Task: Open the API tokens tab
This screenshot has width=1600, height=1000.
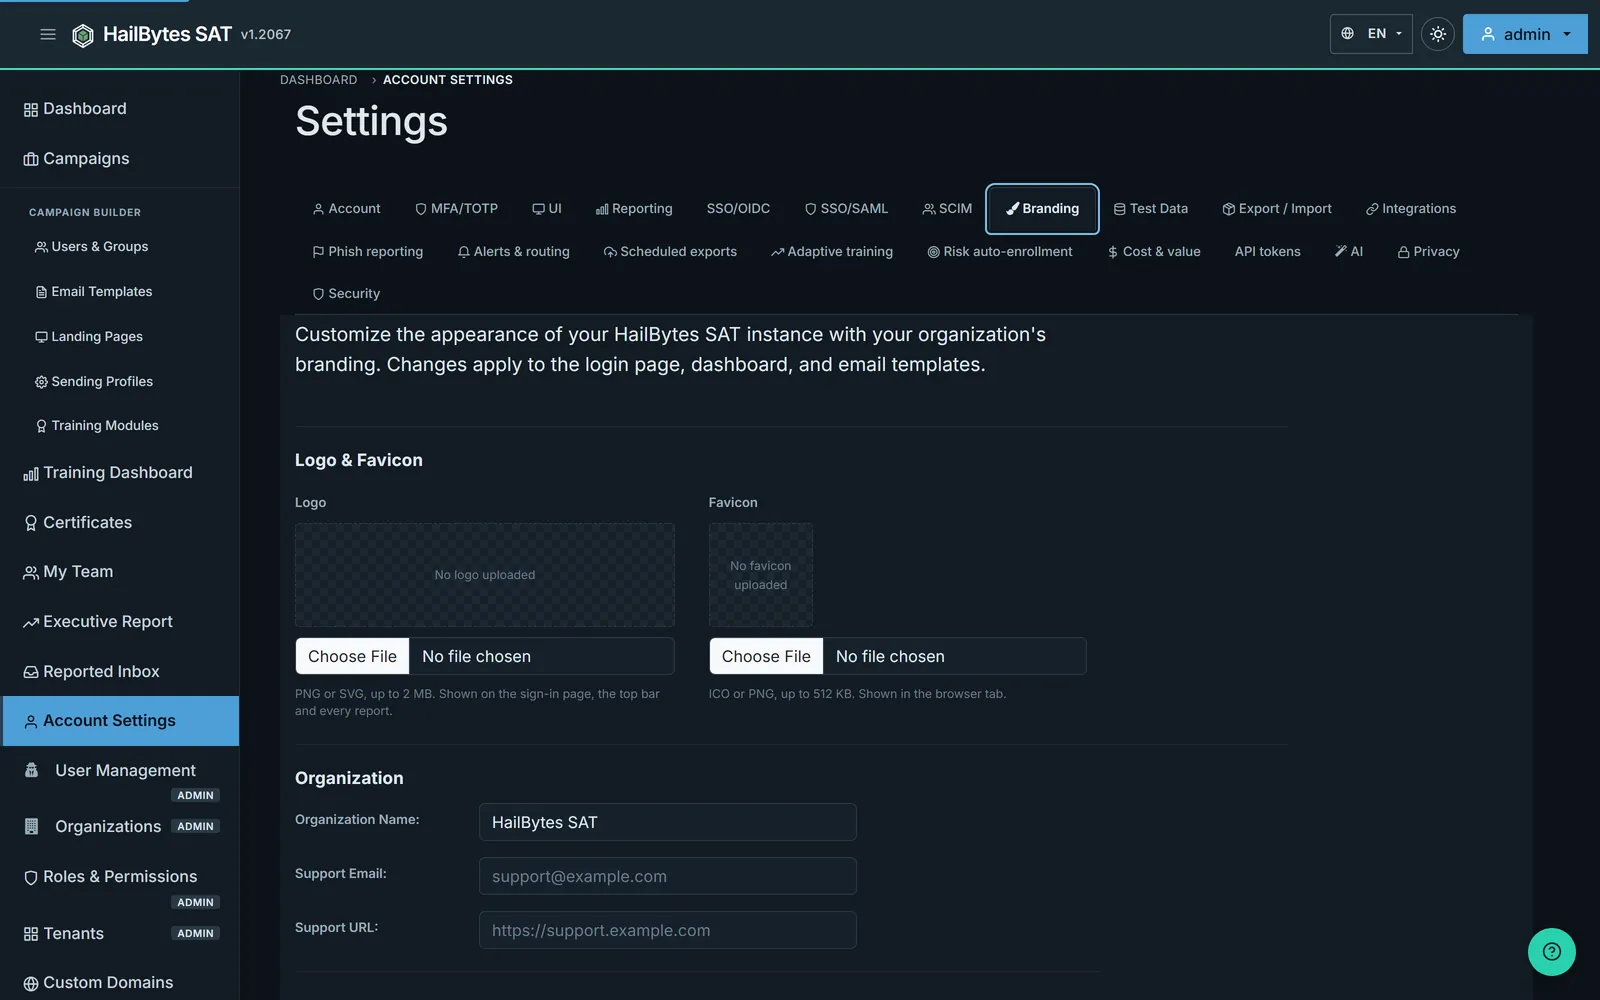Action: coord(1268,252)
